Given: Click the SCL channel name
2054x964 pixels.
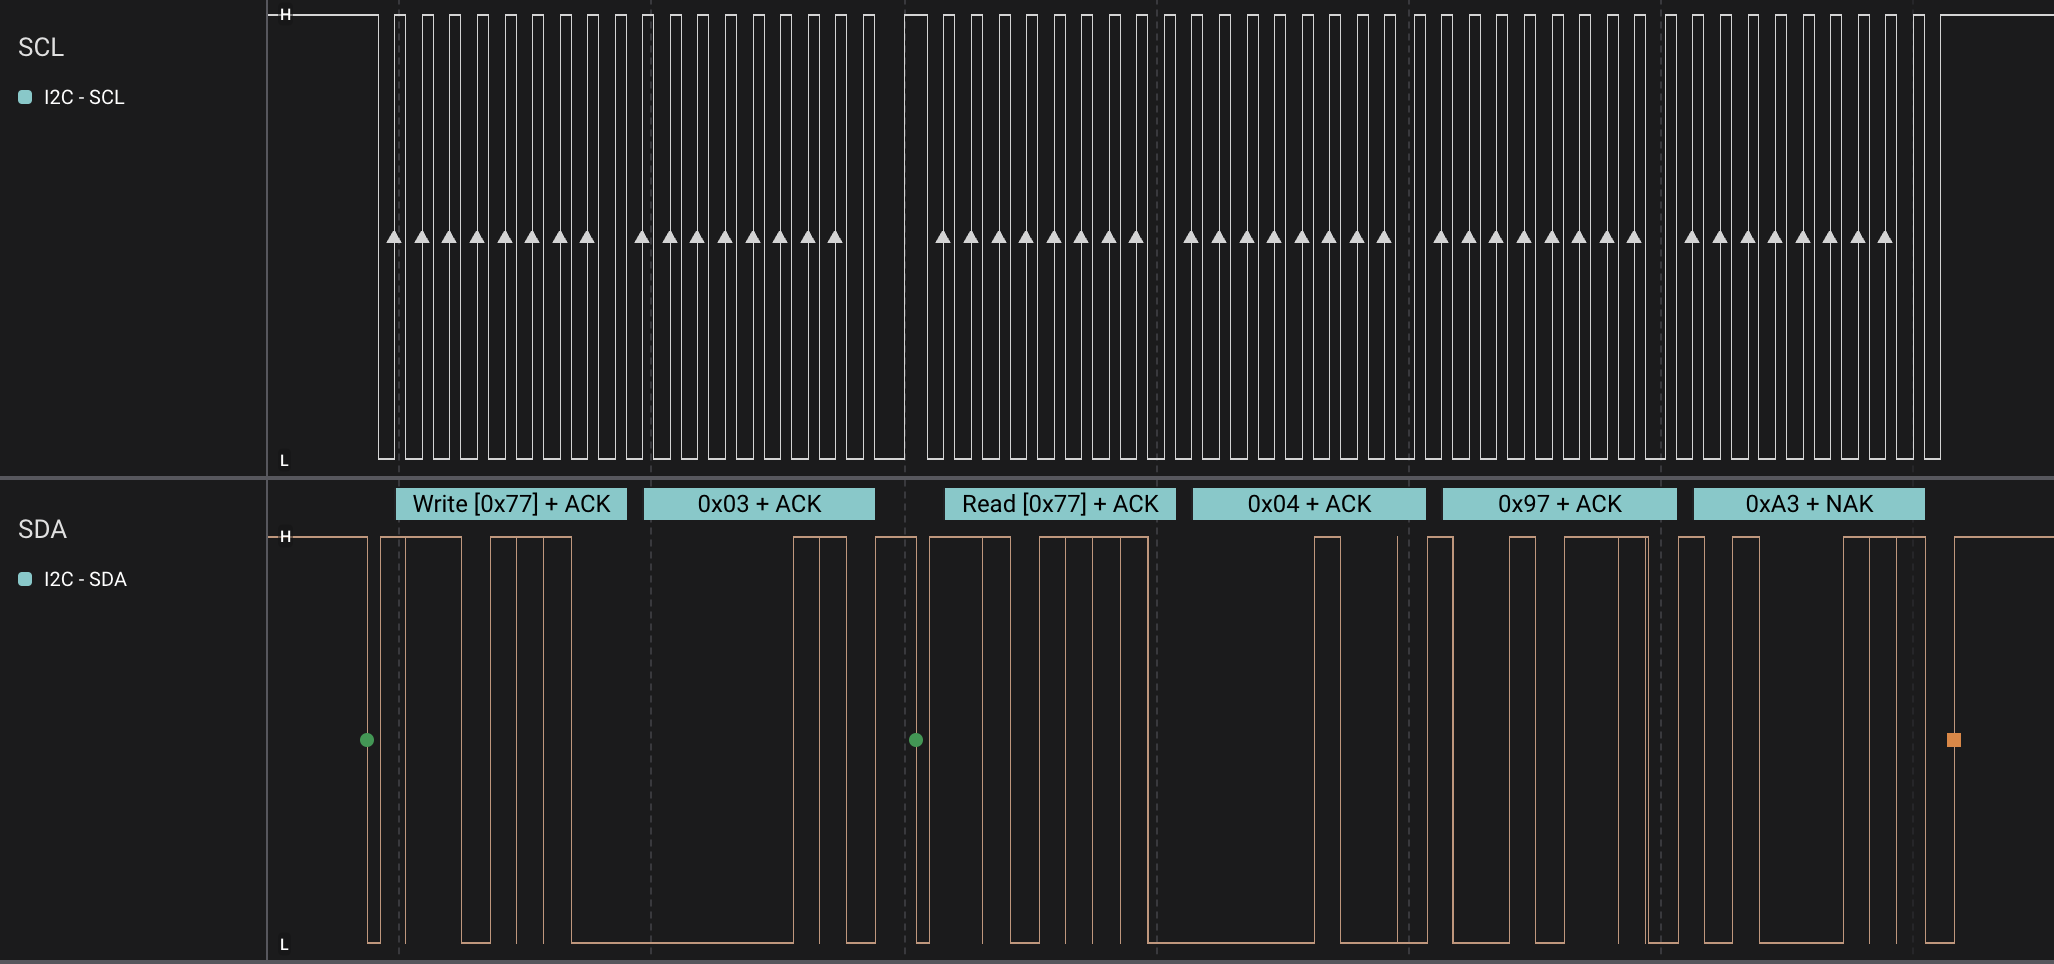Looking at the screenshot, I should click(x=41, y=47).
